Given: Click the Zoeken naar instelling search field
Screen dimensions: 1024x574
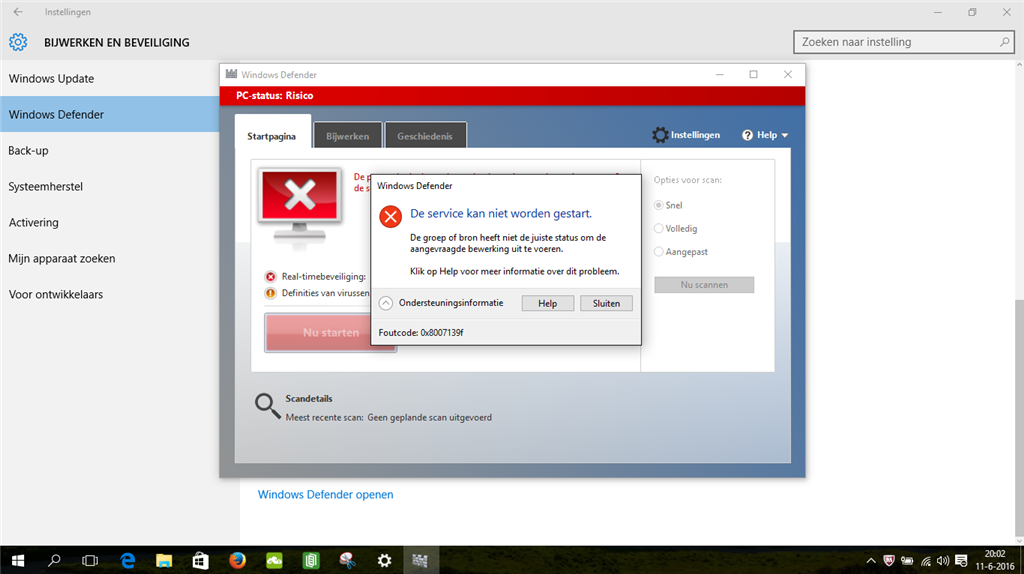Looking at the screenshot, I should pyautogui.click(x=904, y=42).
